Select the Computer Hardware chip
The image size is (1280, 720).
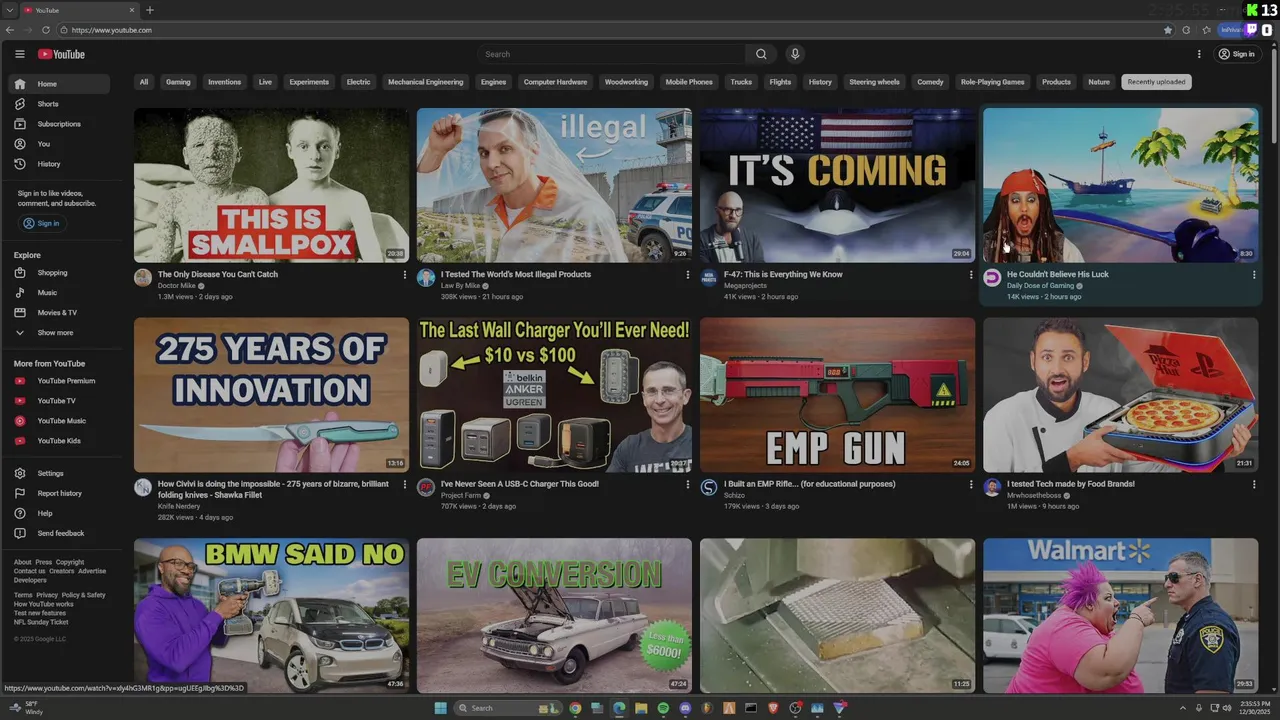coord(555,82)
